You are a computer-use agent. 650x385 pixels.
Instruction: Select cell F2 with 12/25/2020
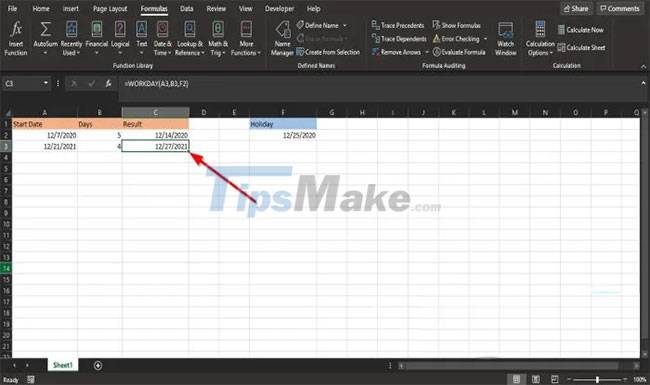point(283,135)
